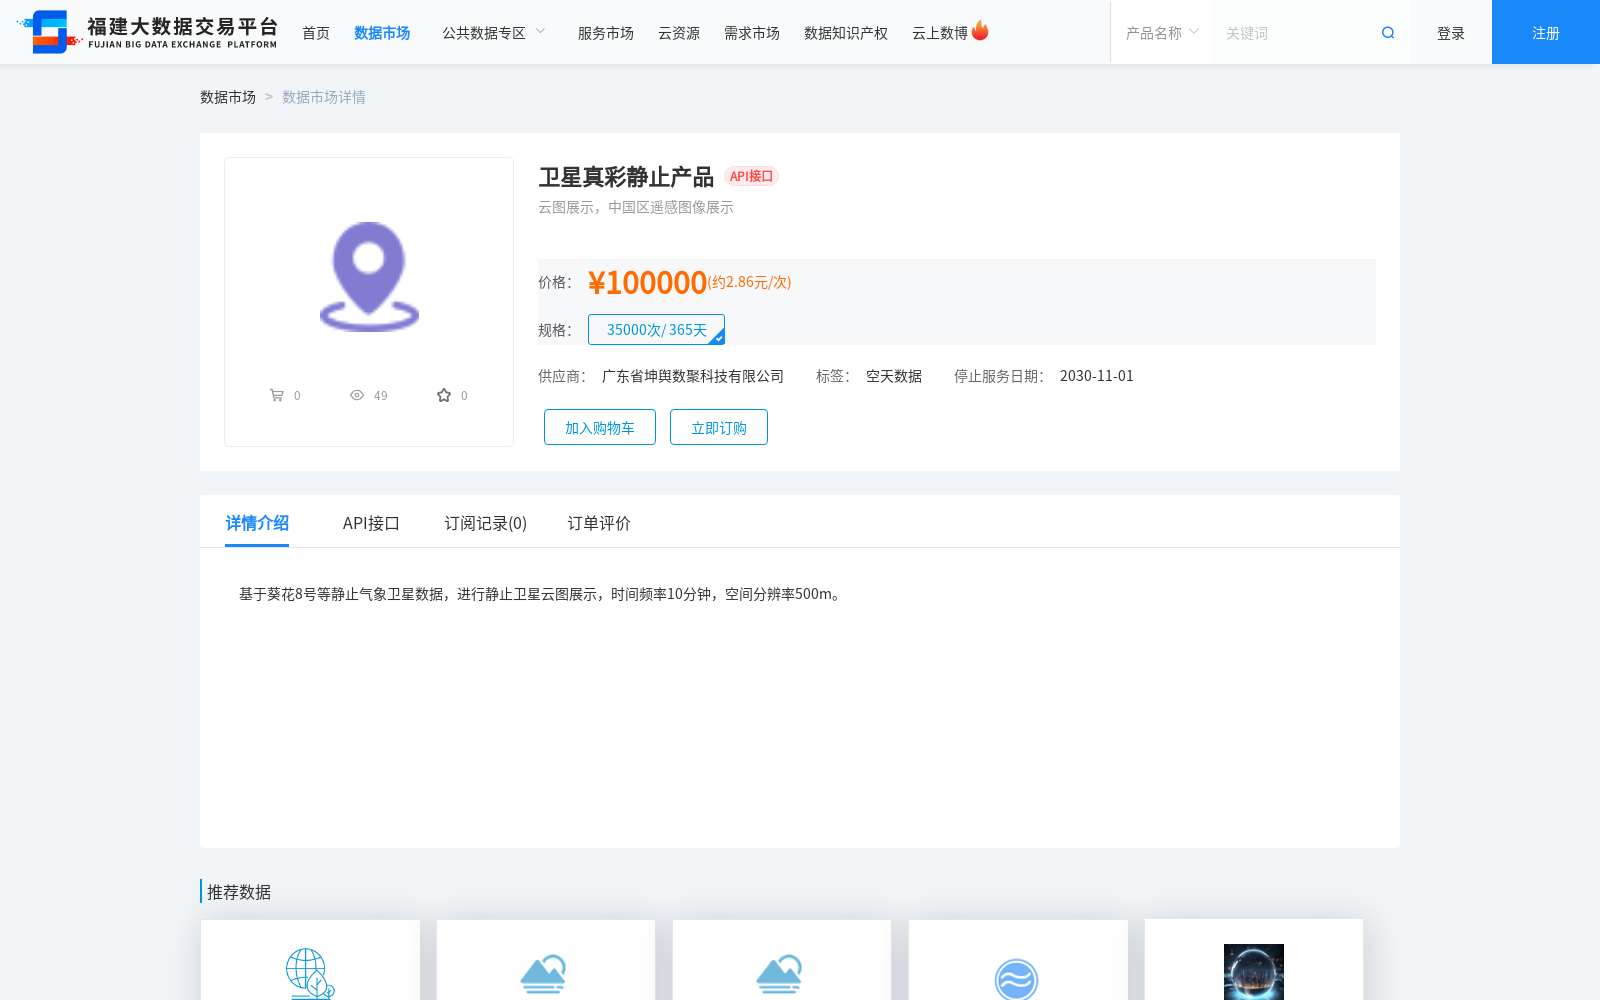Expand the 公共数据专区 dropdown menu
The image size is (1600, 1000).
494,33
